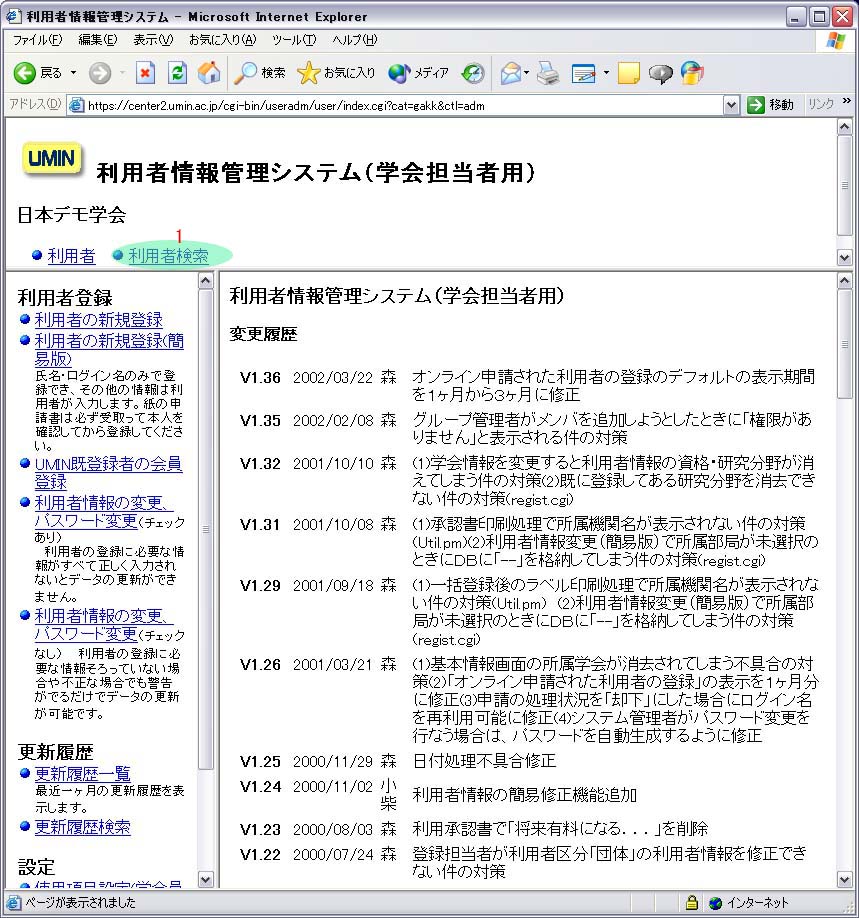Open the Mail icon in toolbar
Viewport: 859px width, 918px height.
(510, 73)
